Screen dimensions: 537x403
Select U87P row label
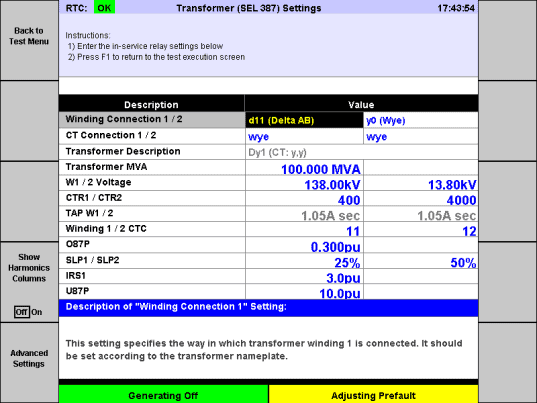152,291
